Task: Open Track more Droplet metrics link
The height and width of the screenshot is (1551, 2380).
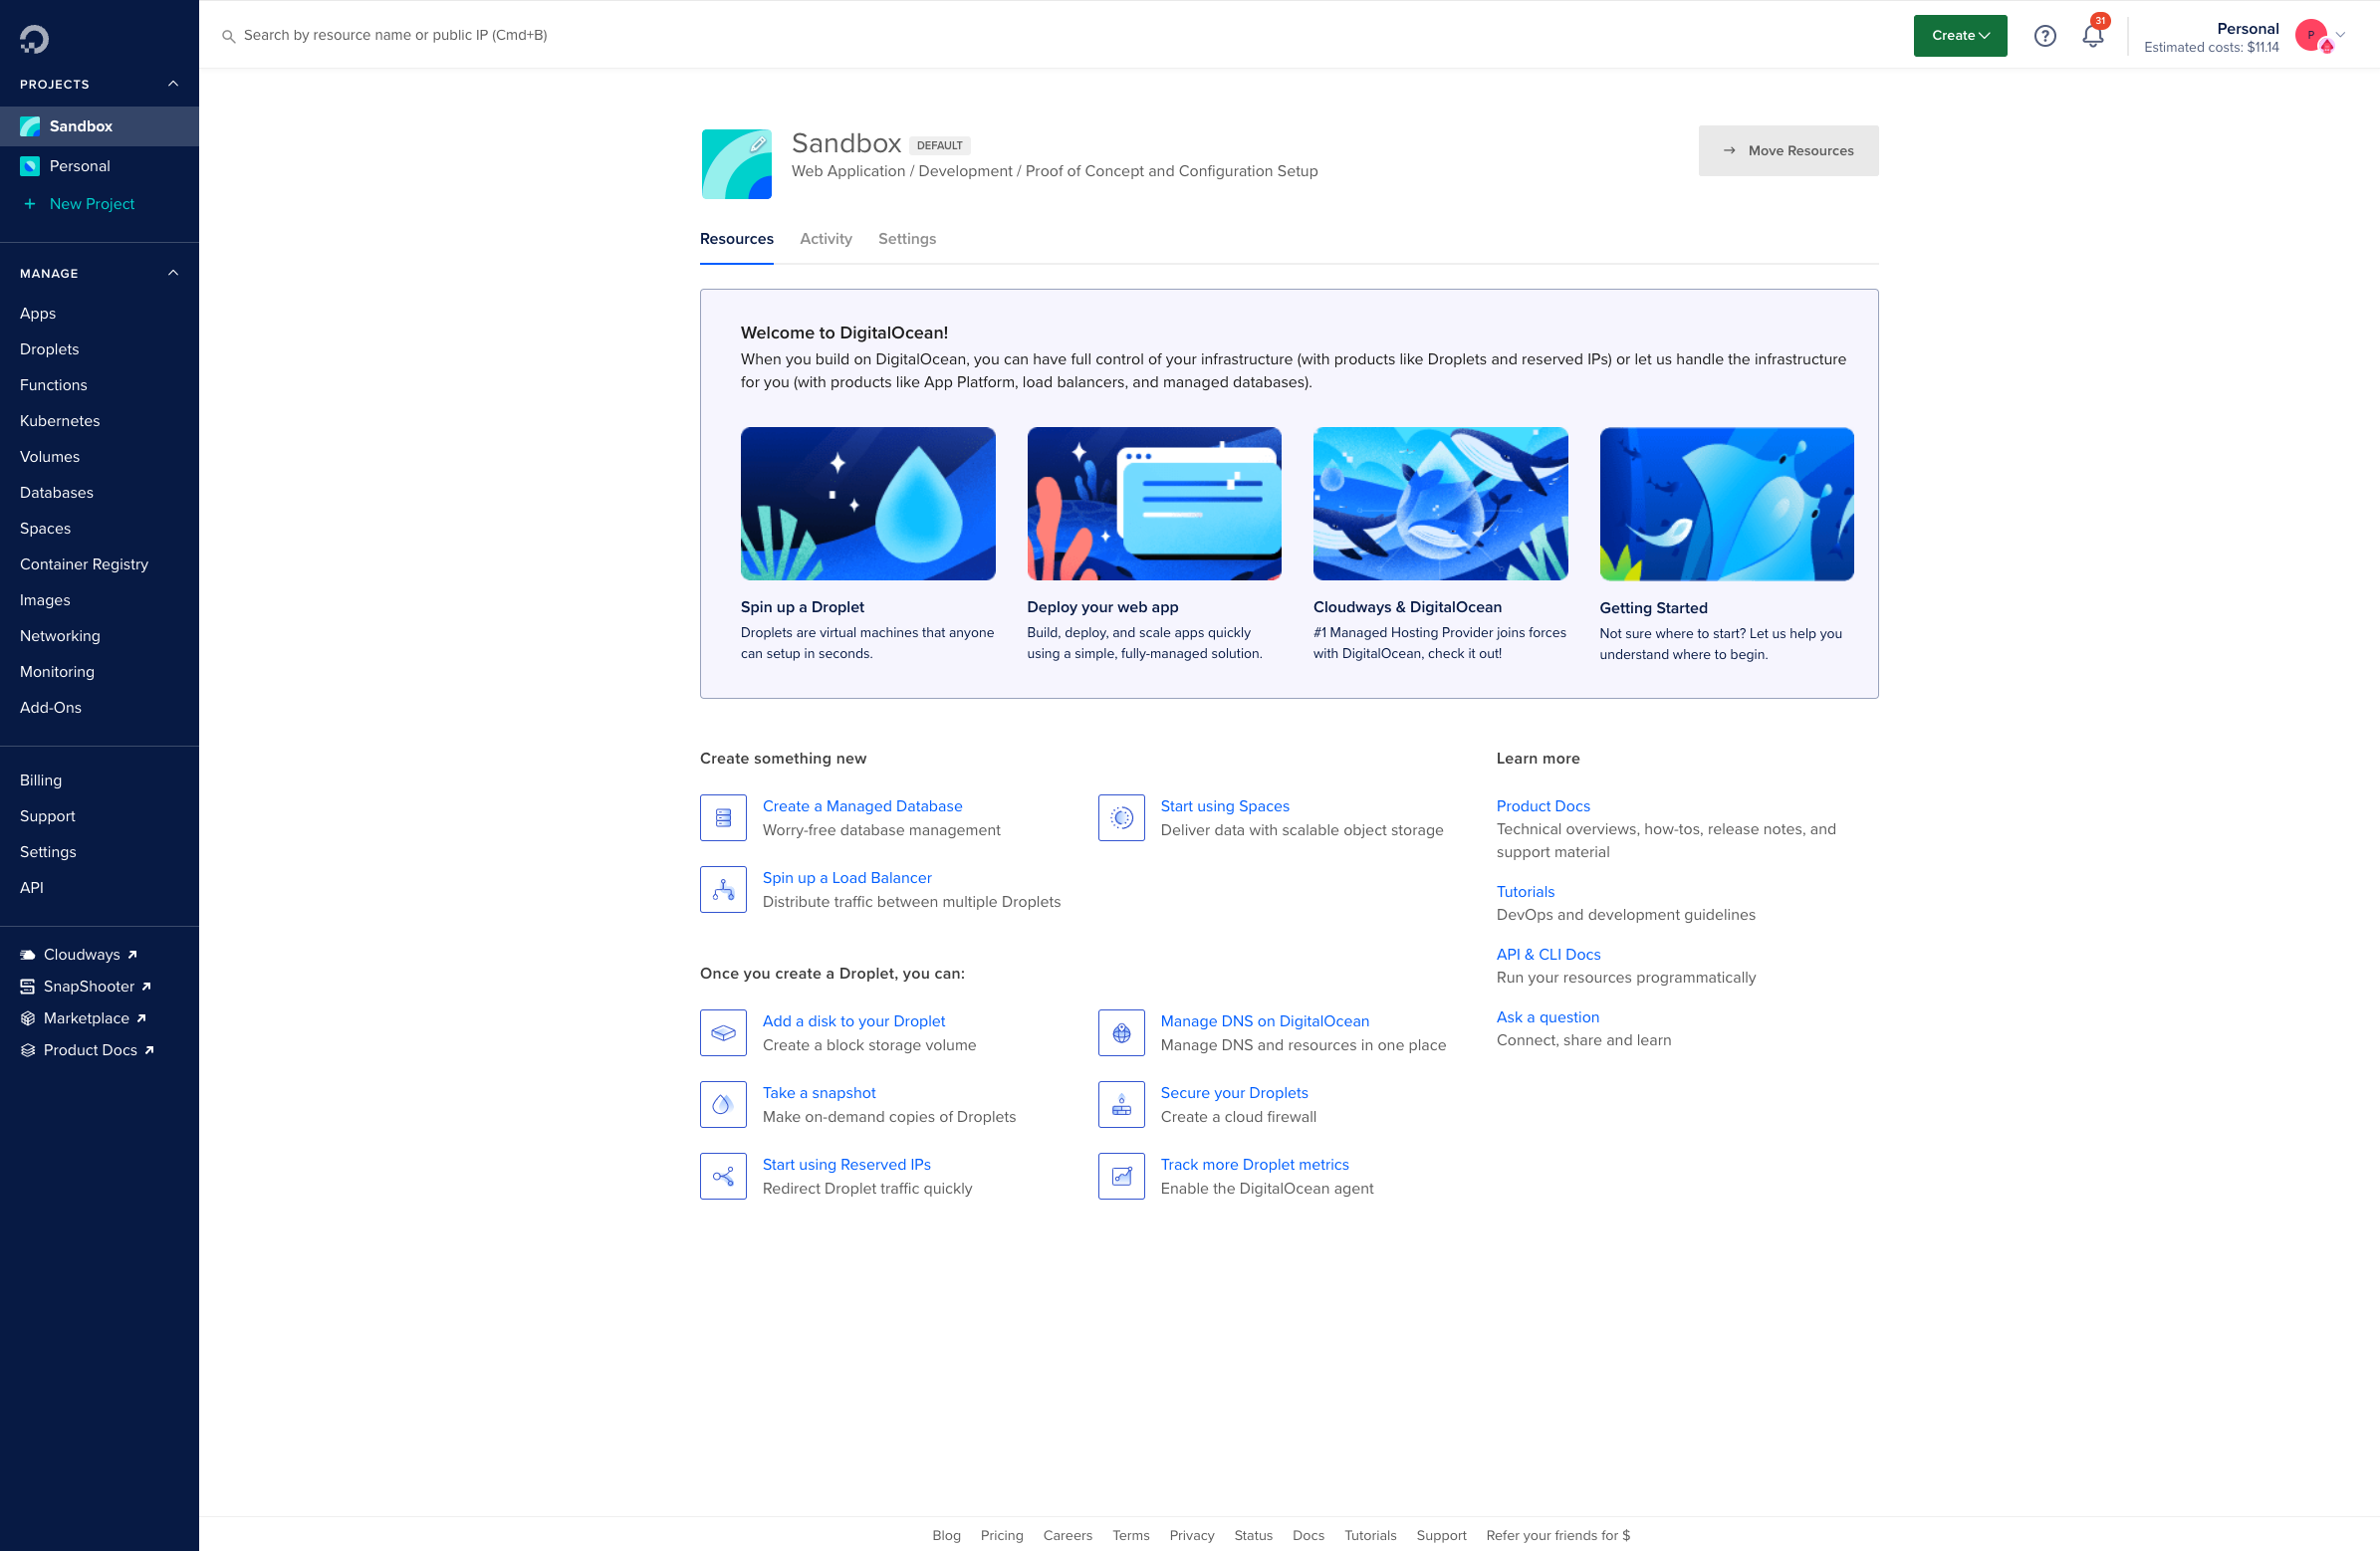Action: (x=1254, y=1164)
